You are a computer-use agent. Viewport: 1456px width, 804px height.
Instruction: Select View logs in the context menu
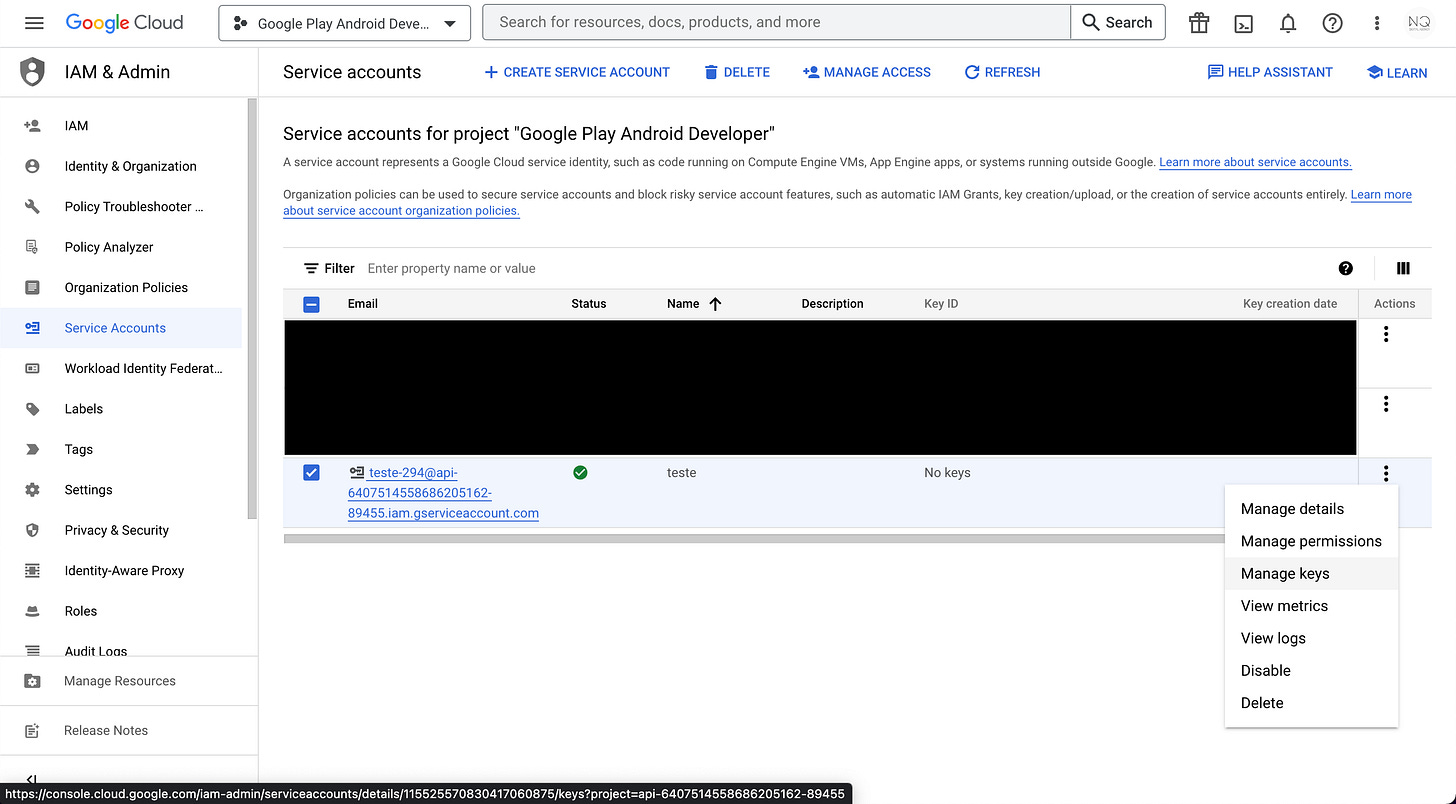[x=1311, y=638]
